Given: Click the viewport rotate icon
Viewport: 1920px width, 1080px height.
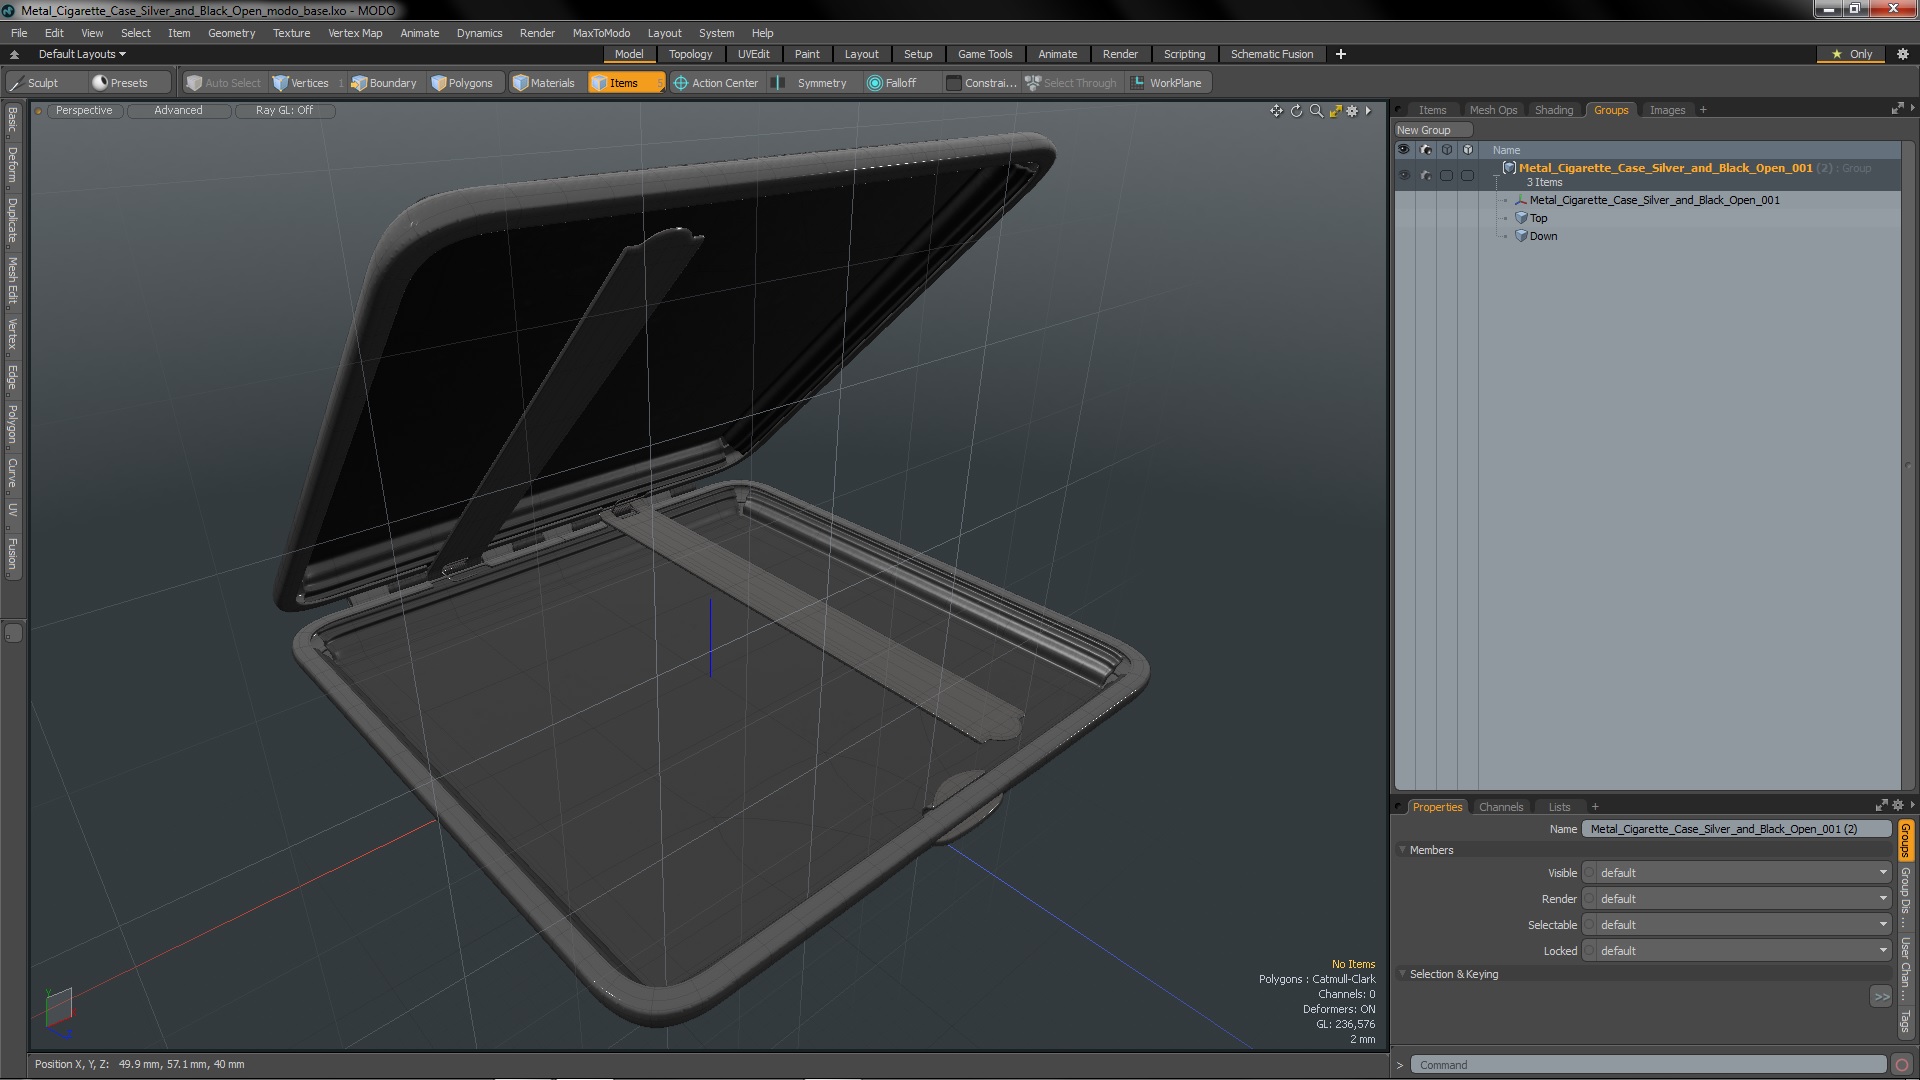Looking at the screenshot, I should [x=1296, y=111].
